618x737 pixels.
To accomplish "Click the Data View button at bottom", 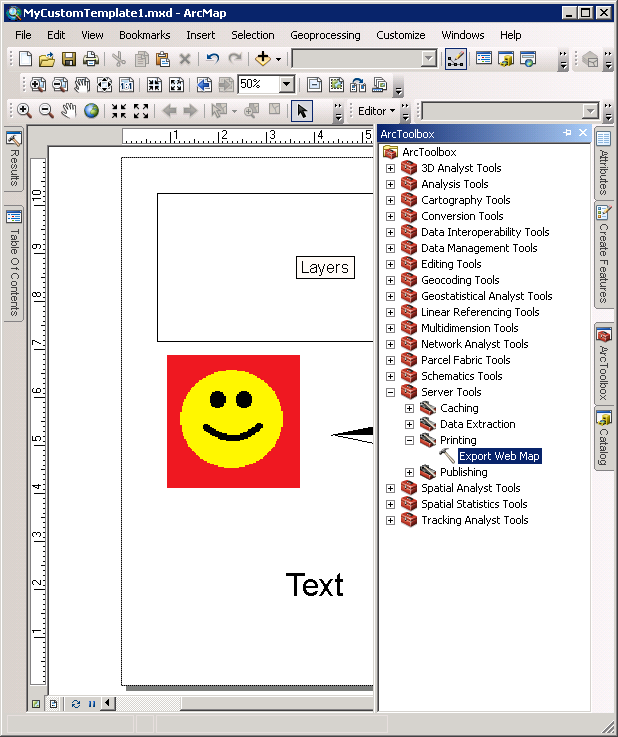I will (x=36, y=704).
